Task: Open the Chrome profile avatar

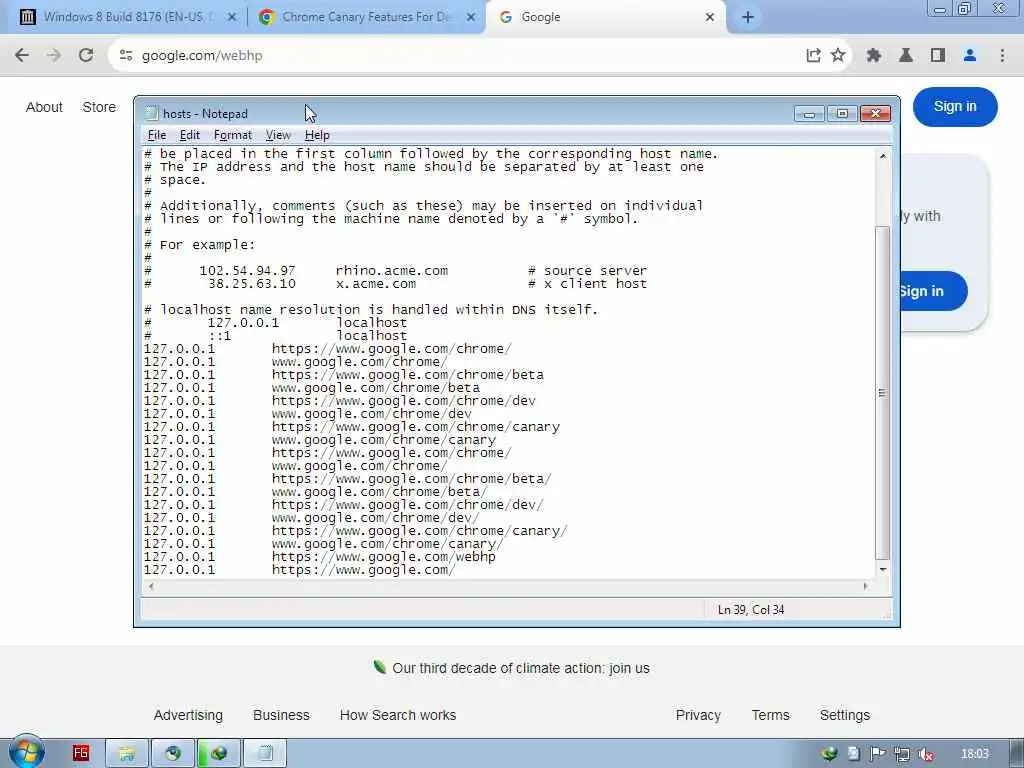Action: 970,56
